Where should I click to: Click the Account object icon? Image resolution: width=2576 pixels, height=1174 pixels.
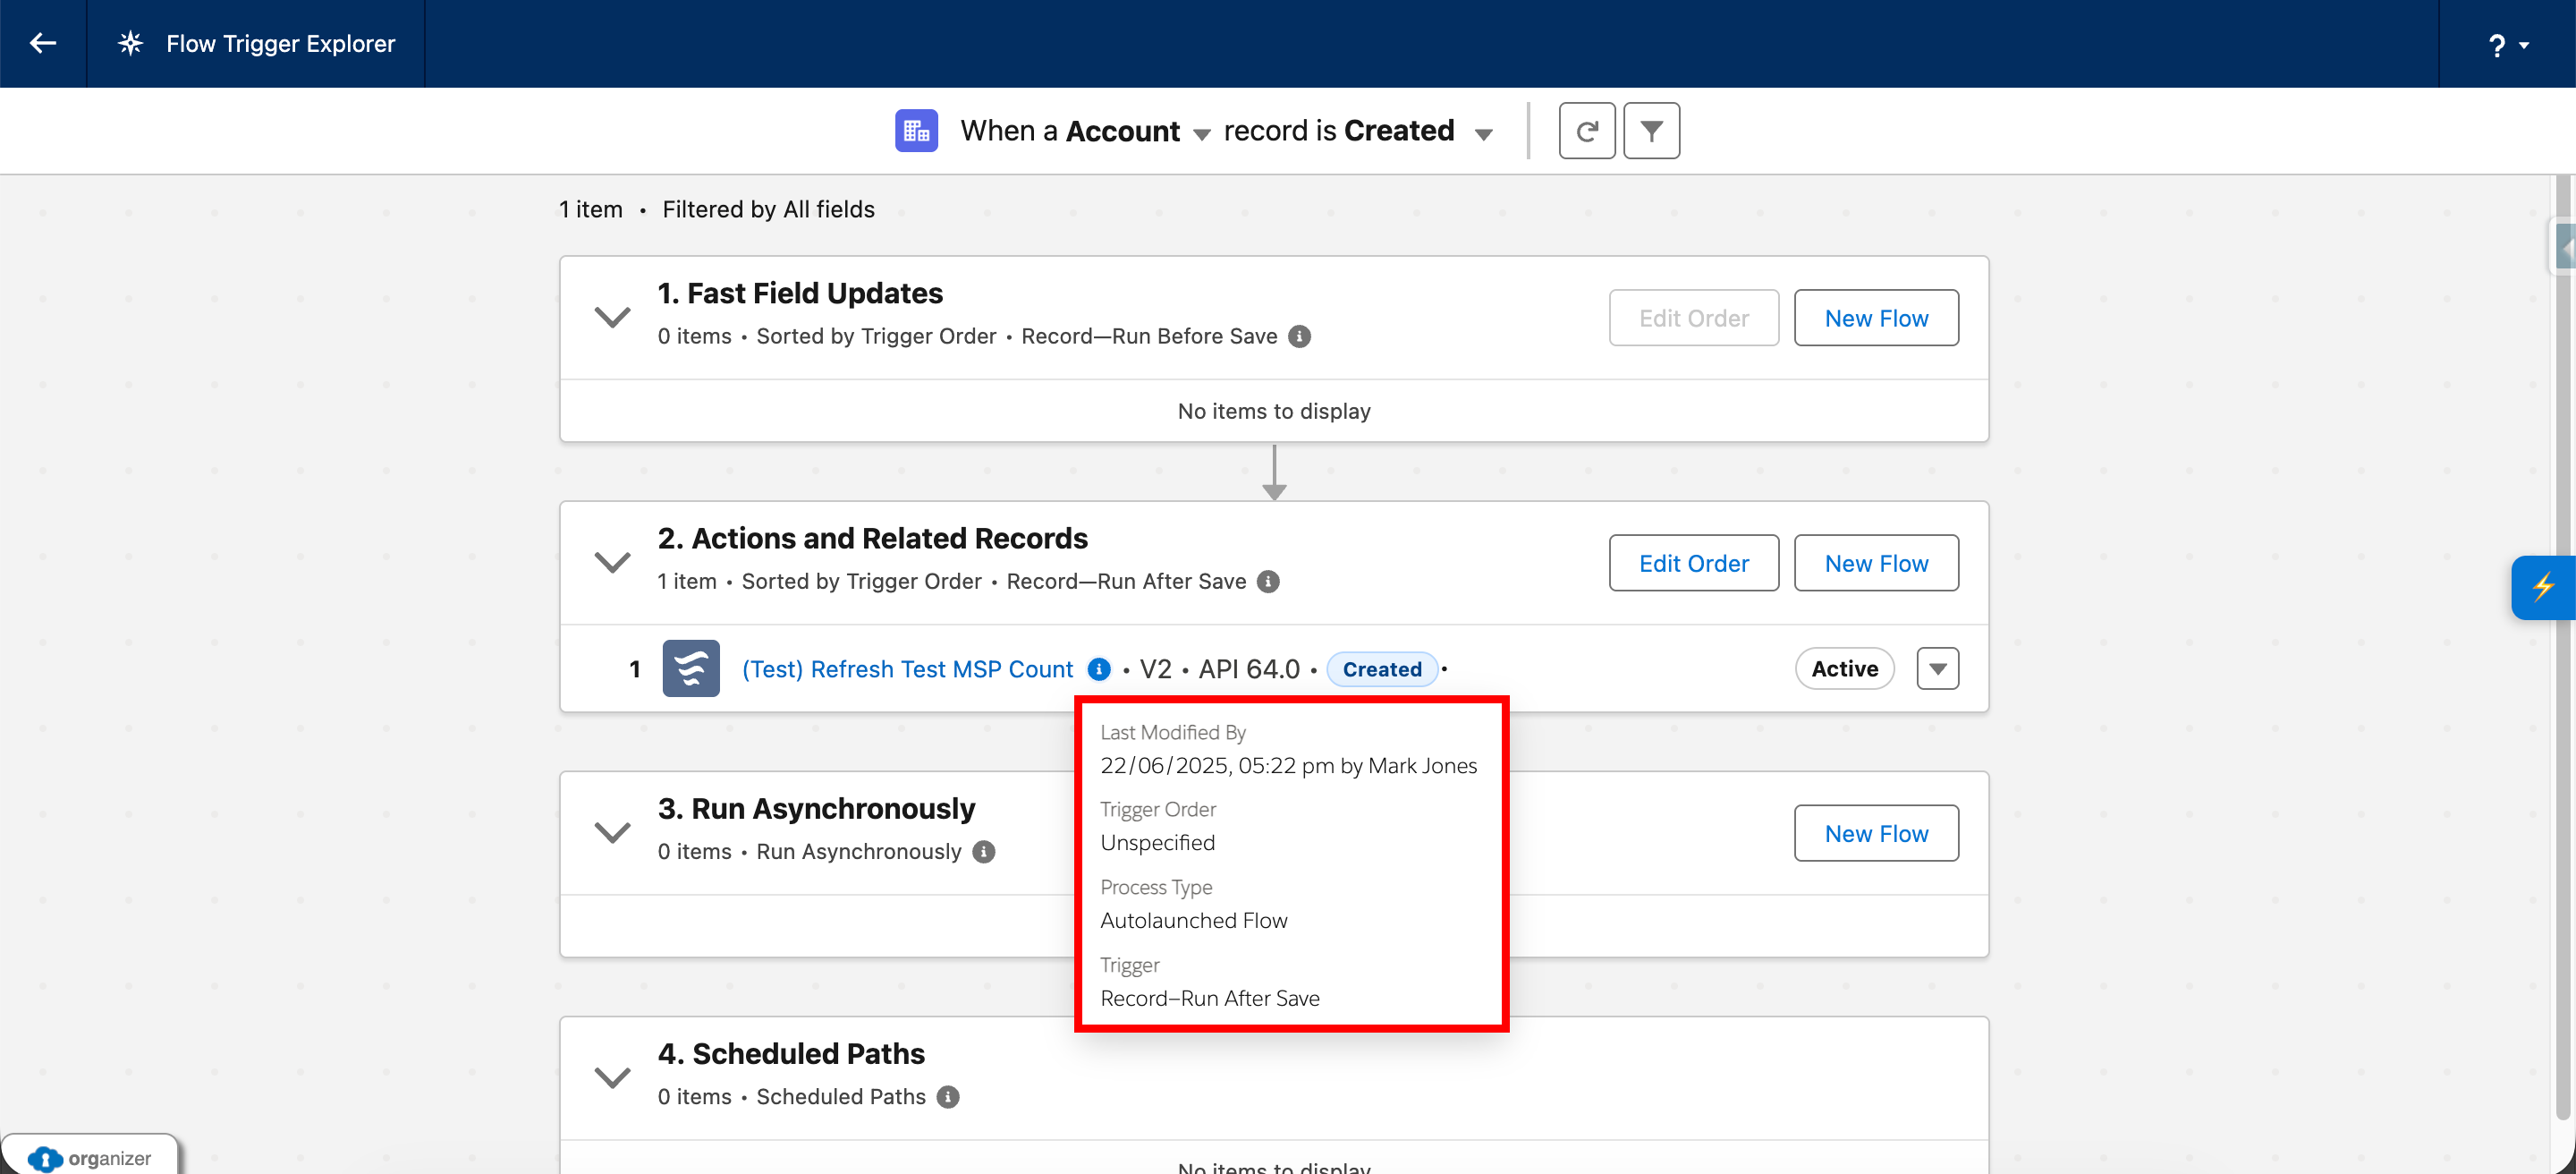point(915,131)
